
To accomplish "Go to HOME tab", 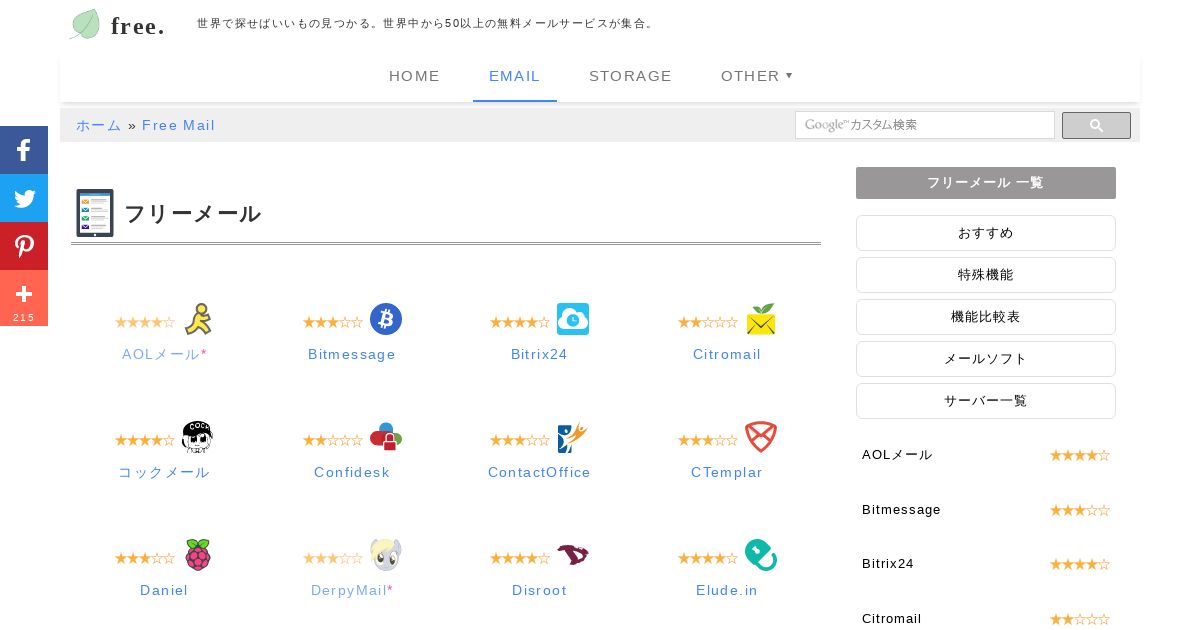I will (x=415, y=76).
